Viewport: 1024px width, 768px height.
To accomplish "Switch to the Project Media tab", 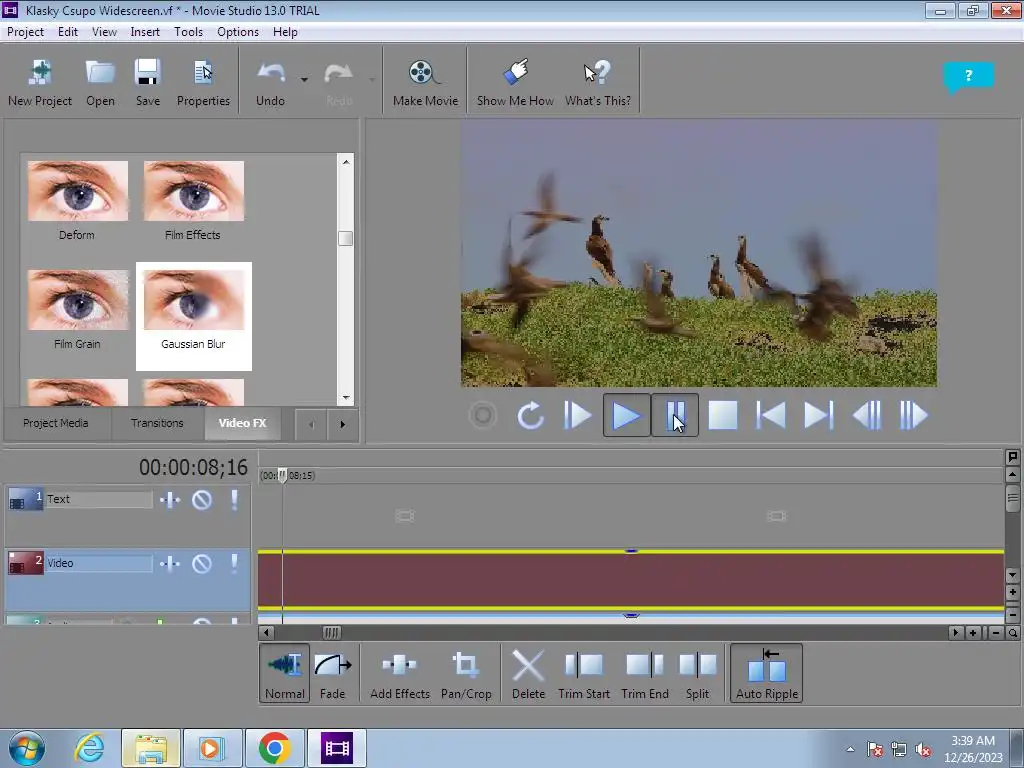I will (x=56, y=423).
